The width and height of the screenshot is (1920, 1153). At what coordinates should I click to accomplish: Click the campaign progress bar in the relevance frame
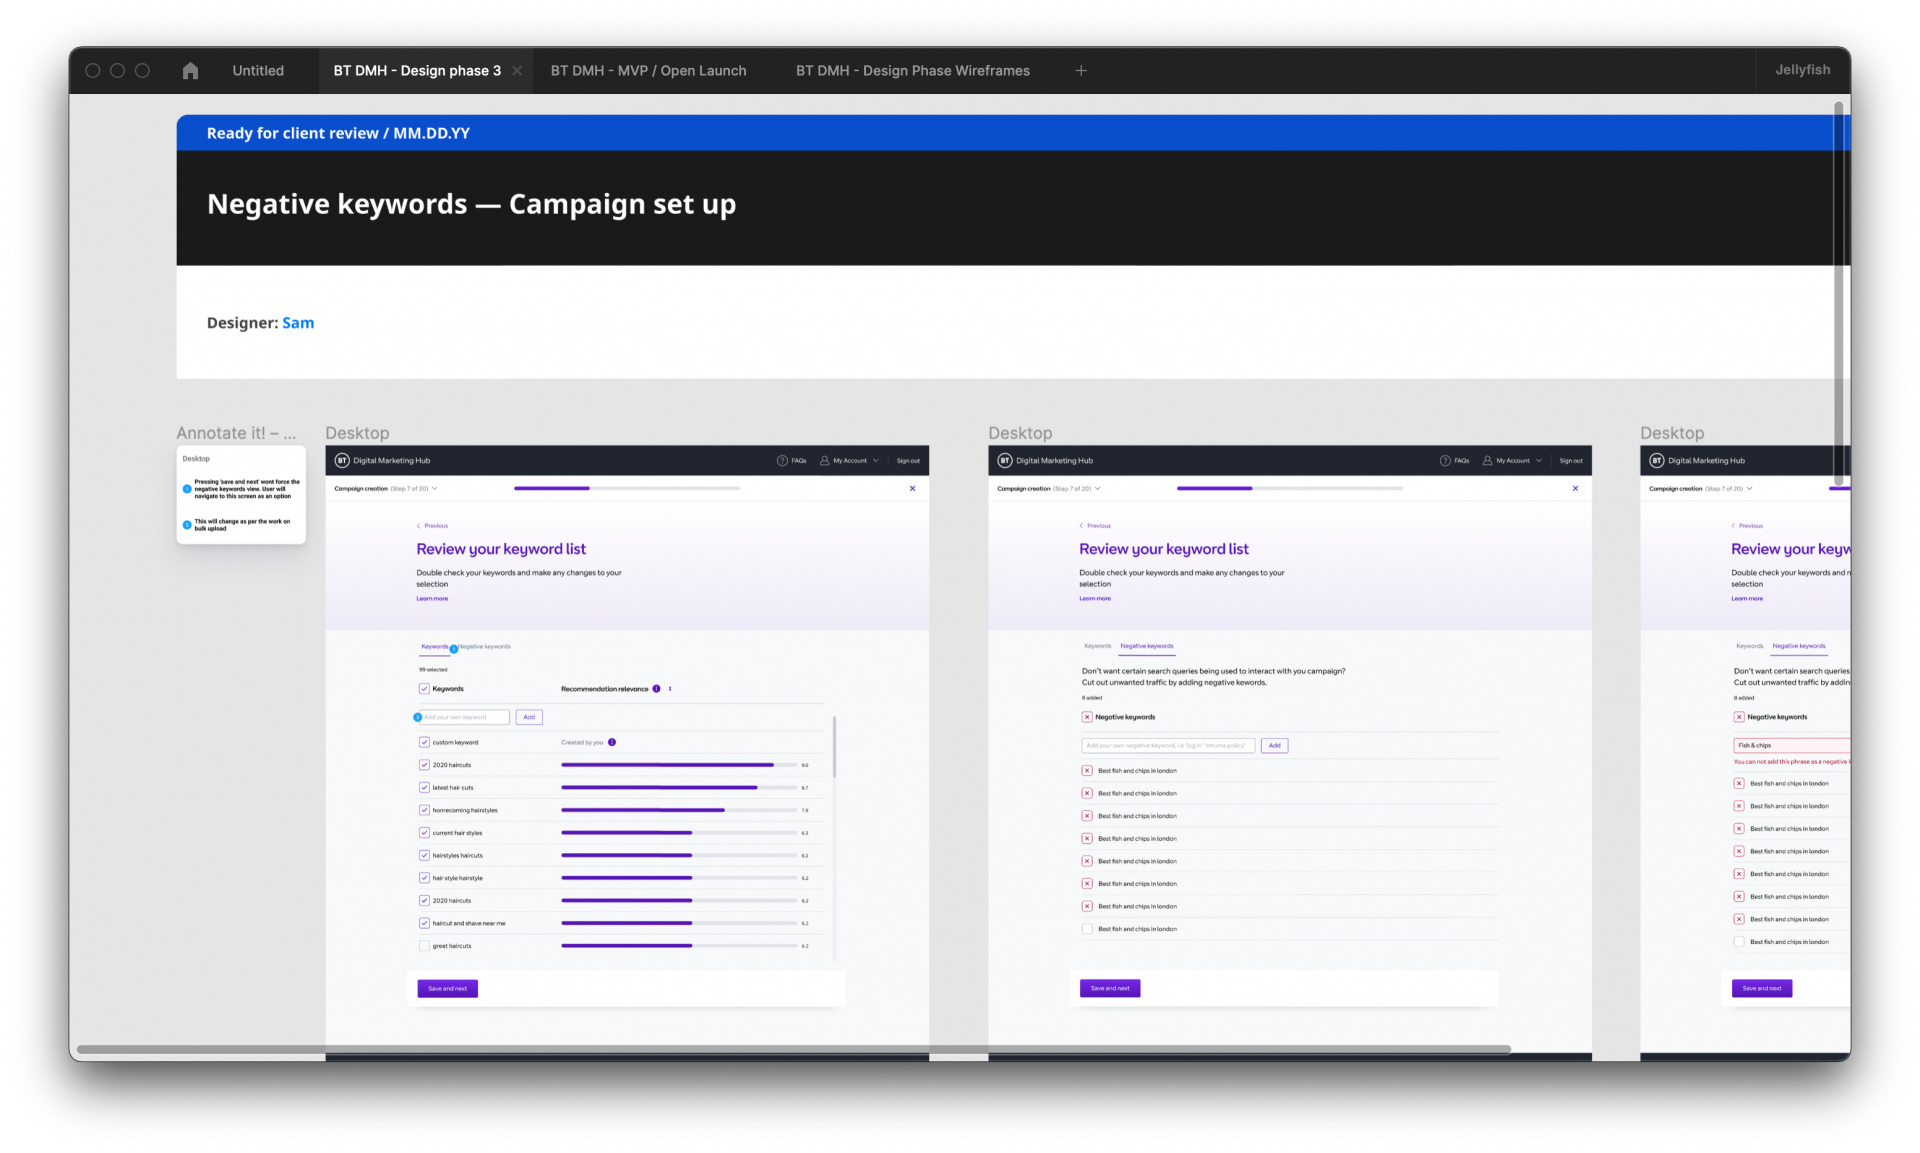point(627,489)
